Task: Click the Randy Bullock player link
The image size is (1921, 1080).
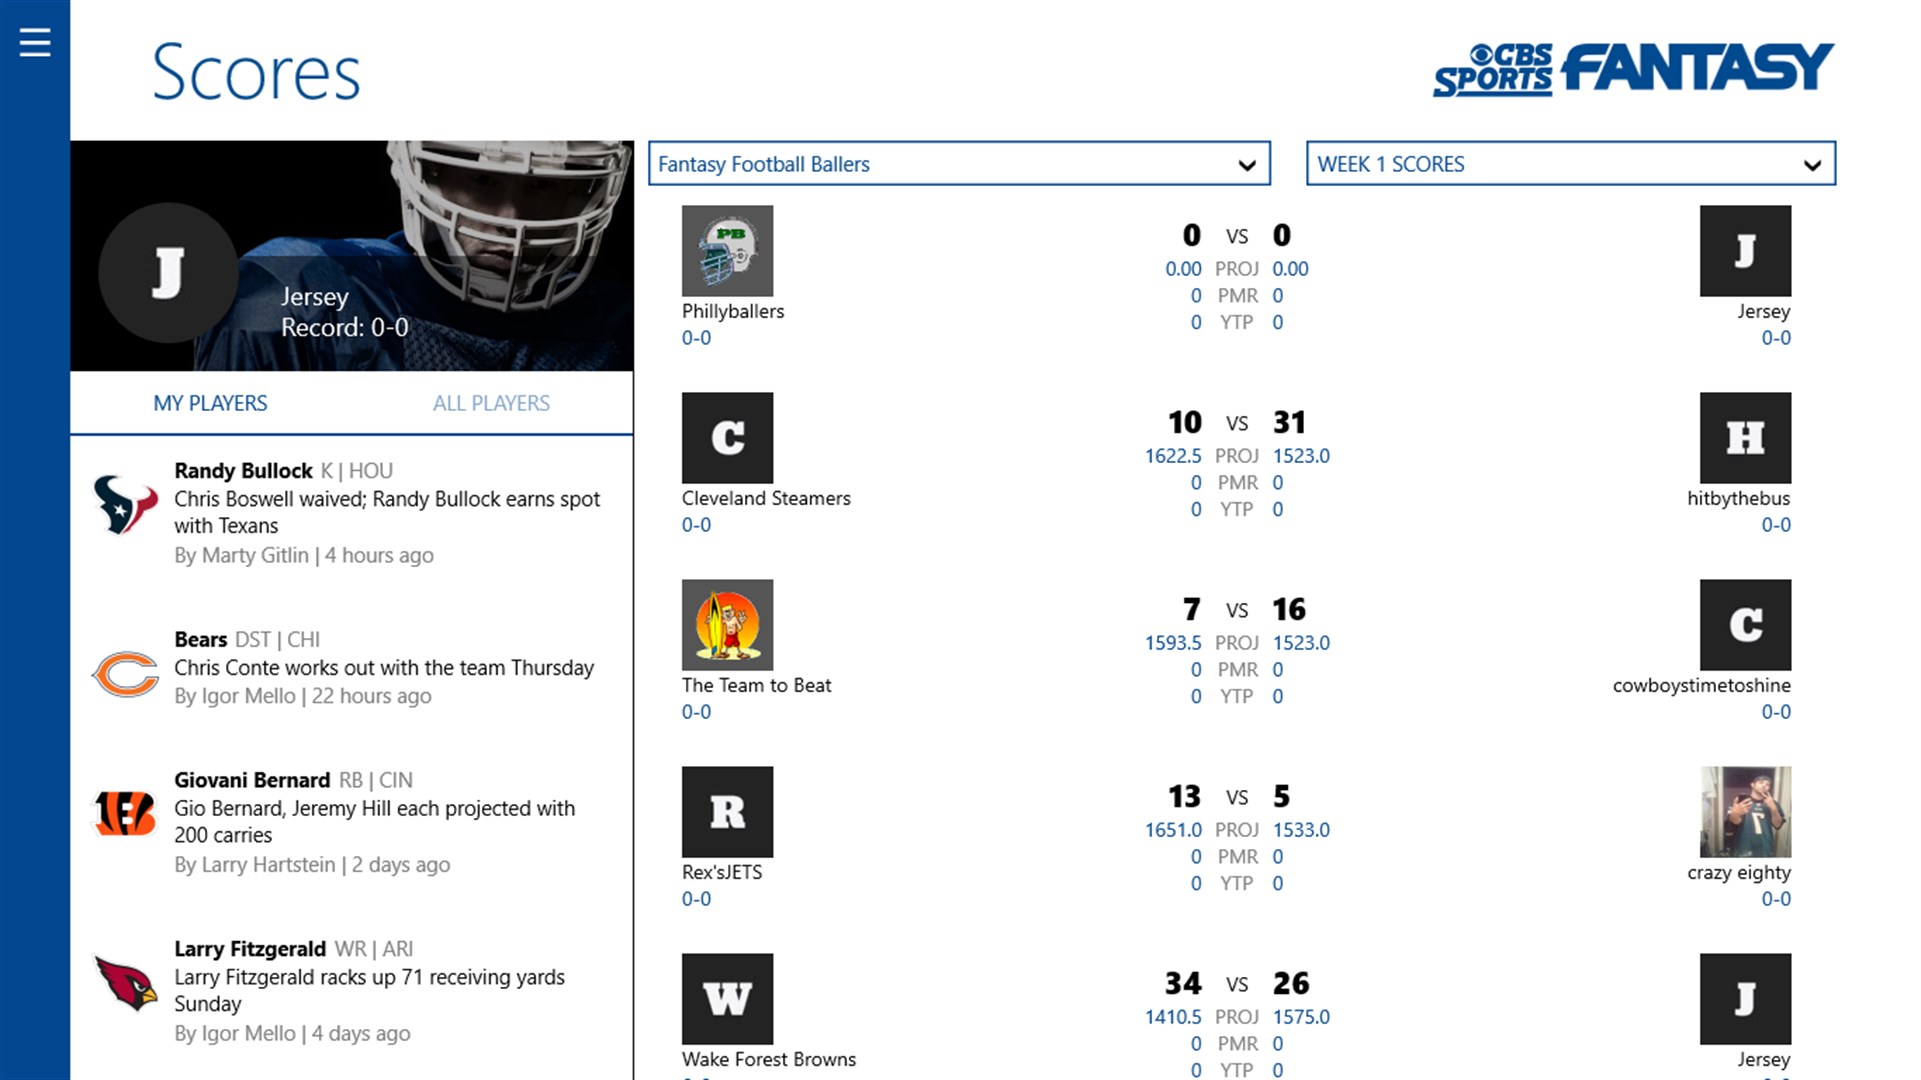Action: 243,468
